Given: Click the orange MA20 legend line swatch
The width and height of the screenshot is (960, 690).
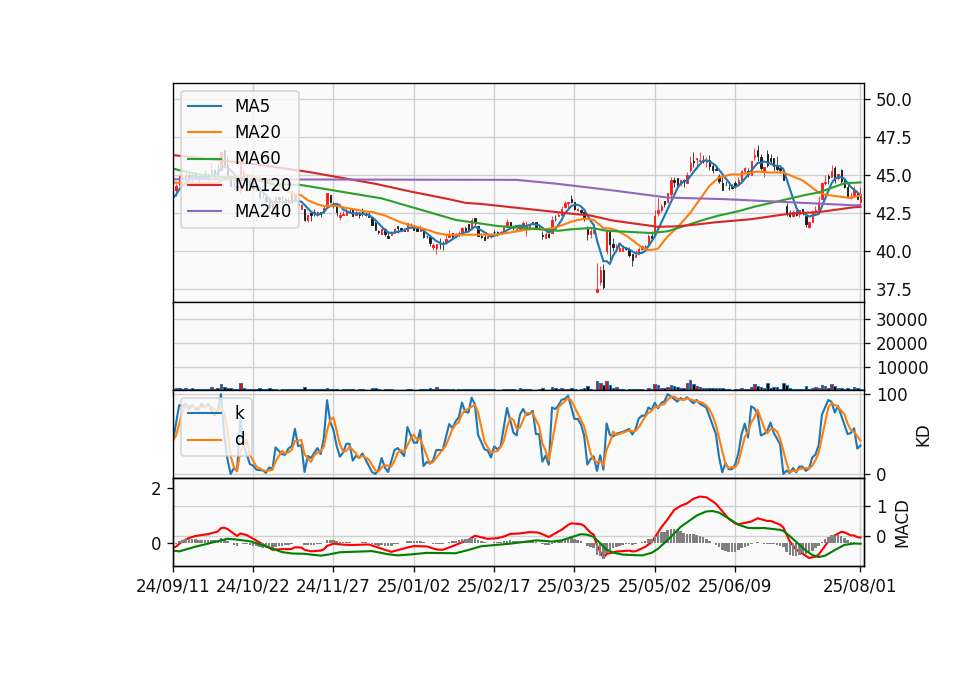Looking at the screenshot, I should [204, 132].
